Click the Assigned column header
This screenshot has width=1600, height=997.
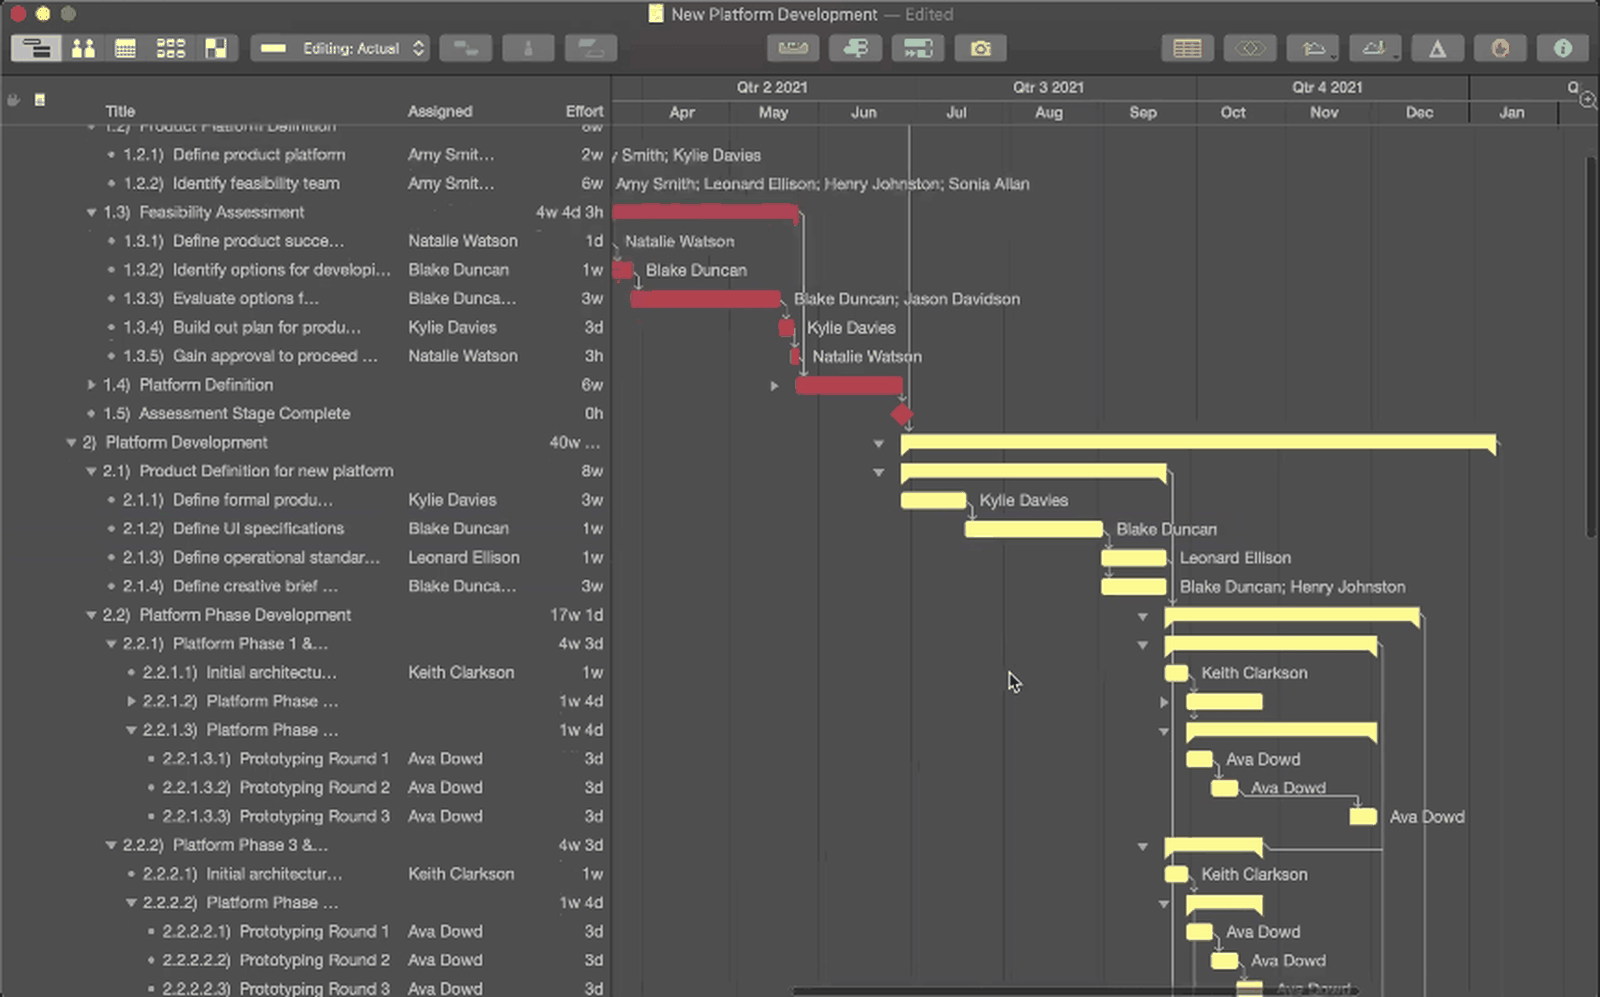pos(440,111)
